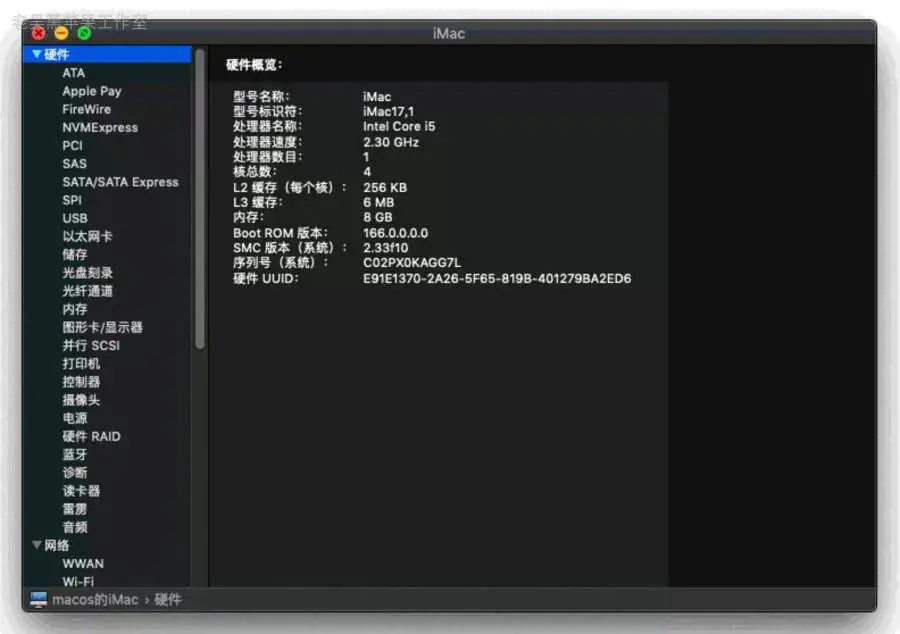Select SAS in the sidebar
The height and width of the screenshot is (634, 900).
coord(75,164)
